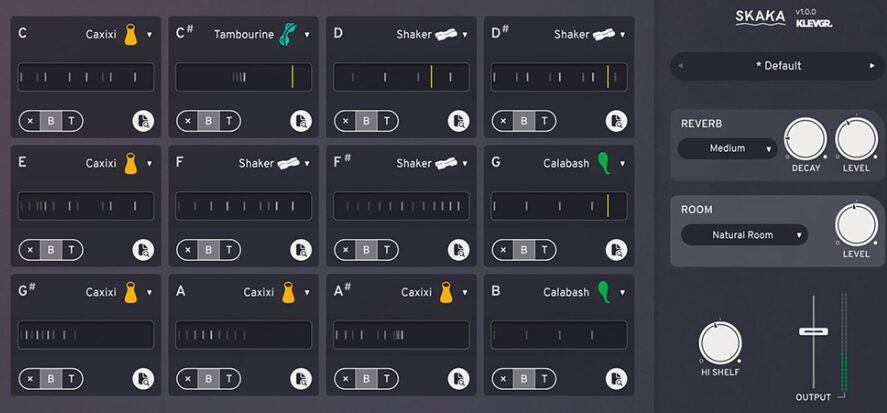Select the X mode in pad G#
887x413 pixels.
click(x=30, y=379)
